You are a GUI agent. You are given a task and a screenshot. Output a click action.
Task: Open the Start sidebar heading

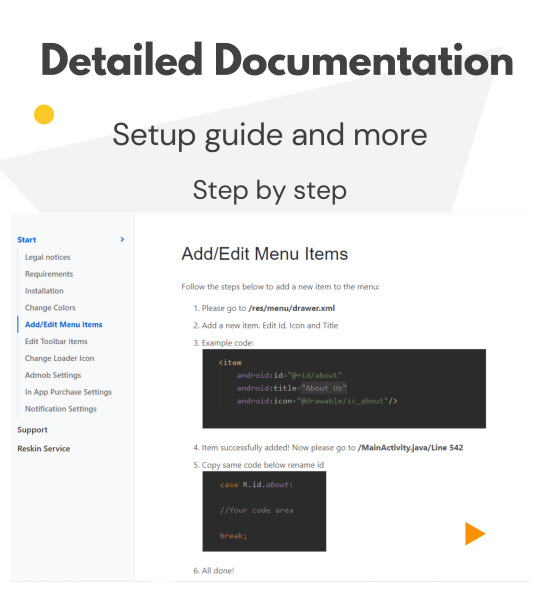26,240
